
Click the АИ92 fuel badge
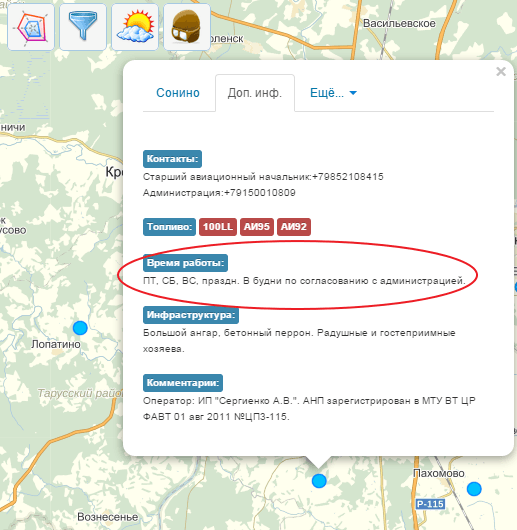(x=294, y=226)
